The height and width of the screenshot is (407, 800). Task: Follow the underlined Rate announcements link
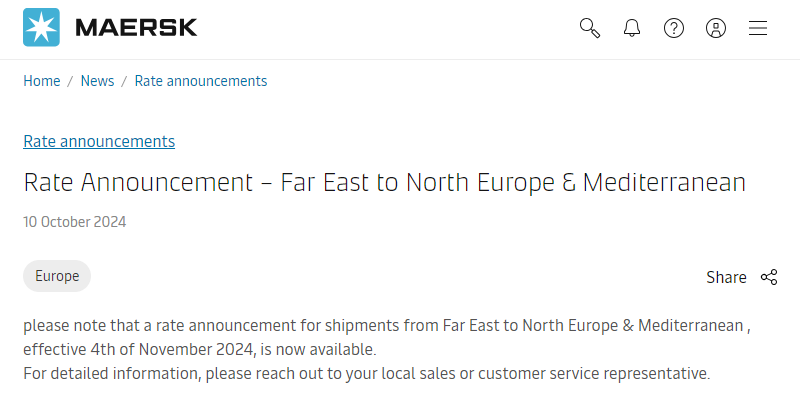99,141
